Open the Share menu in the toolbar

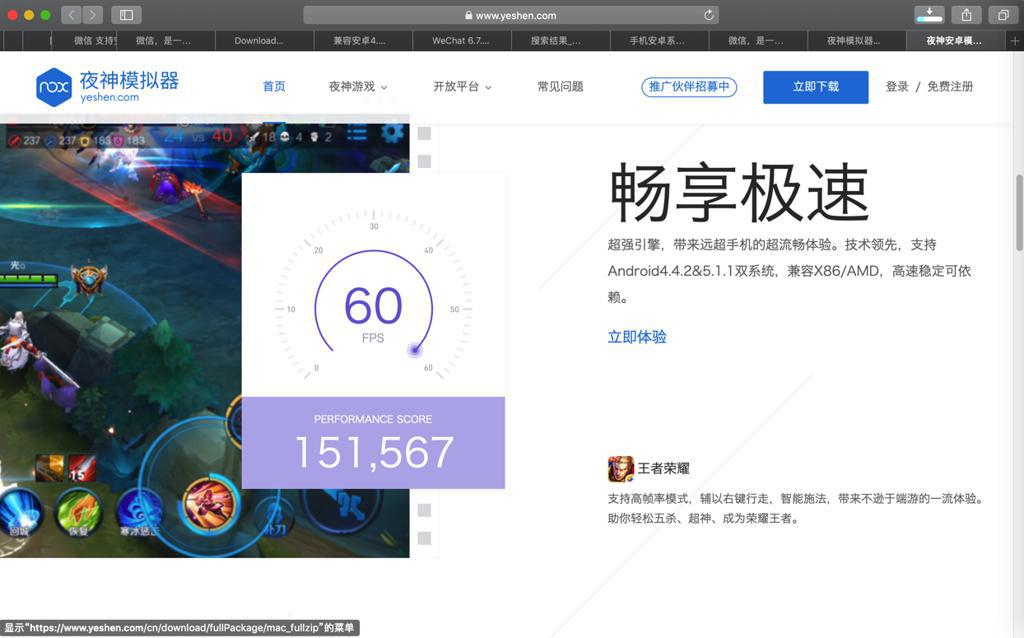[x=967, y=14]
